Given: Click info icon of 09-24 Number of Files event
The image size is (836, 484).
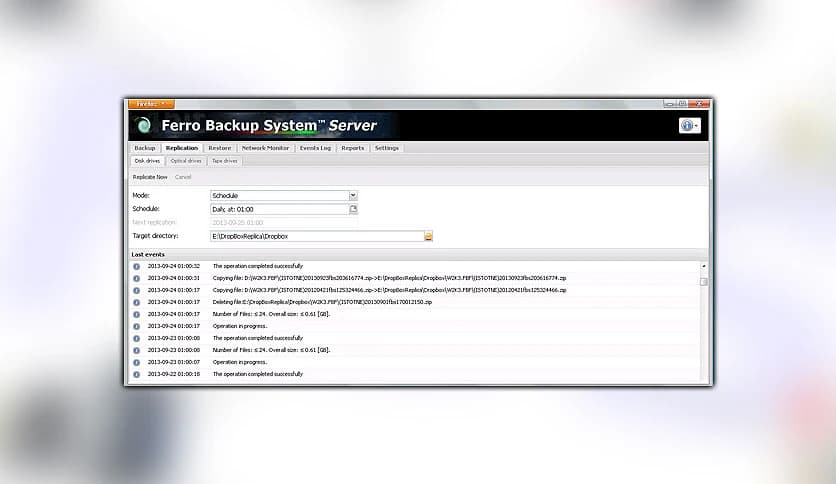Looking at the screenshot, I should tap(136, 314).
